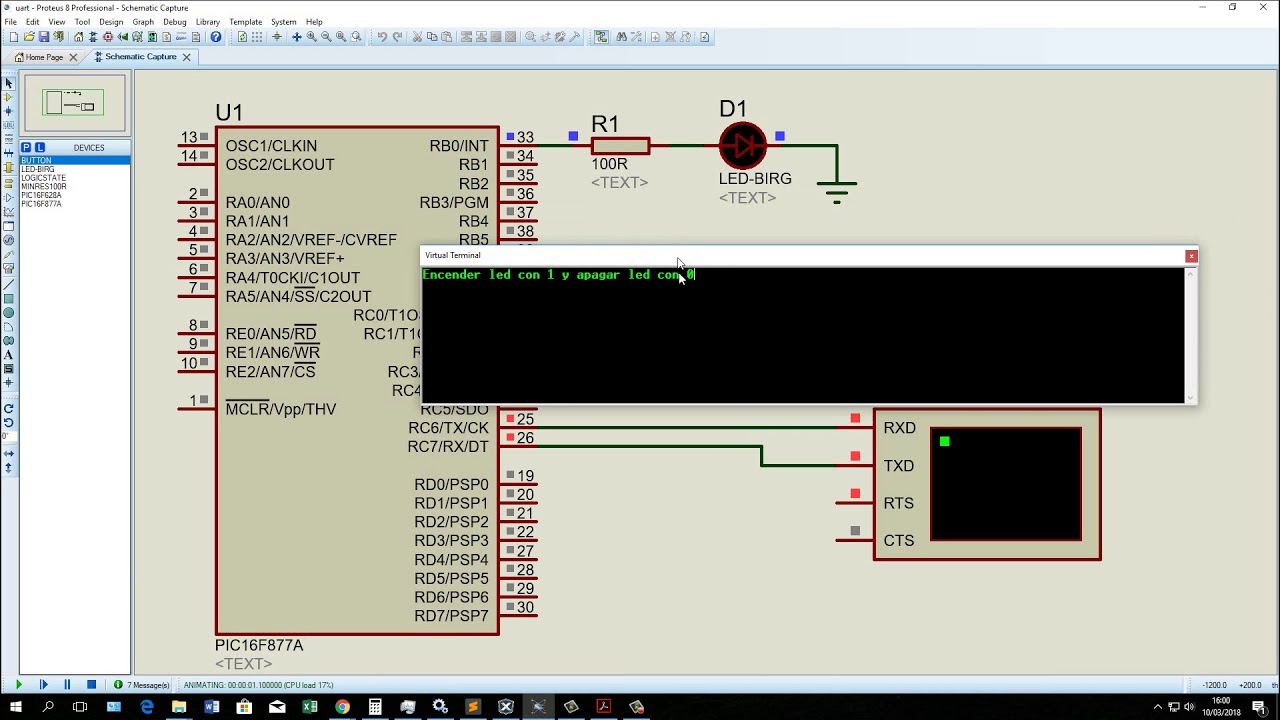1280x720 pixels.
Task: Click the Zoom Out magnifier icon
Action: coord(326,37)
